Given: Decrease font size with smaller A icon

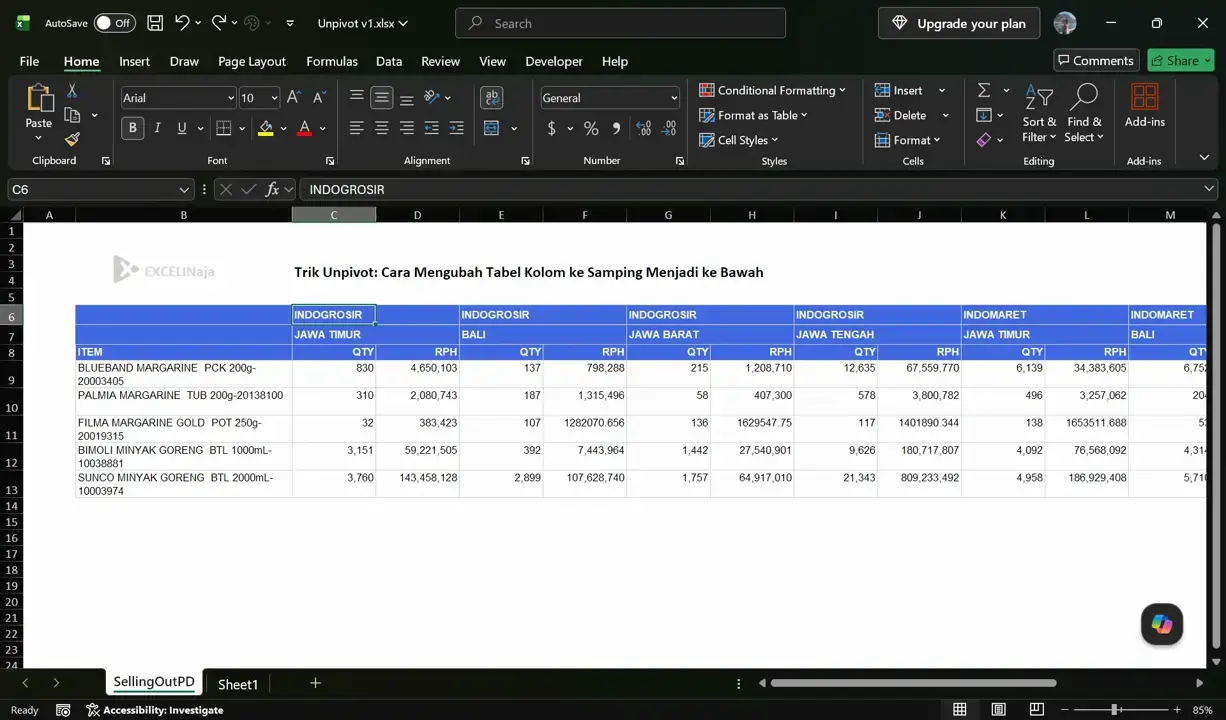Looking at the screenshot, I should pos(319,97).
